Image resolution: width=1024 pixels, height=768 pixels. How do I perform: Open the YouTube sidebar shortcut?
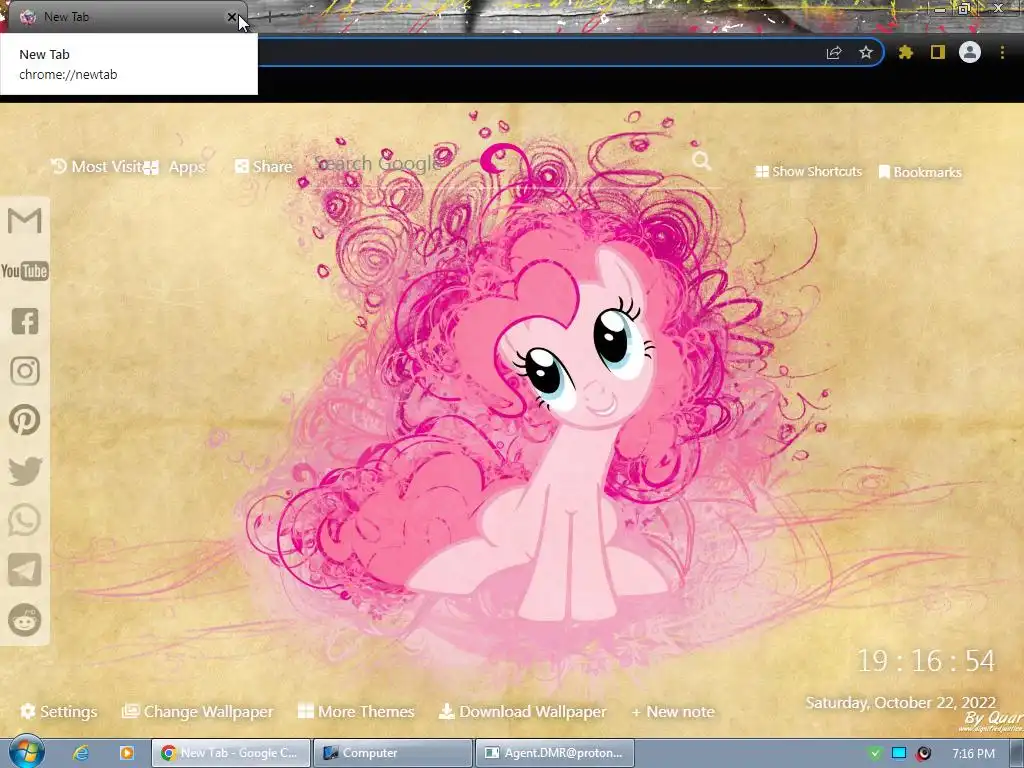(25, 270)
